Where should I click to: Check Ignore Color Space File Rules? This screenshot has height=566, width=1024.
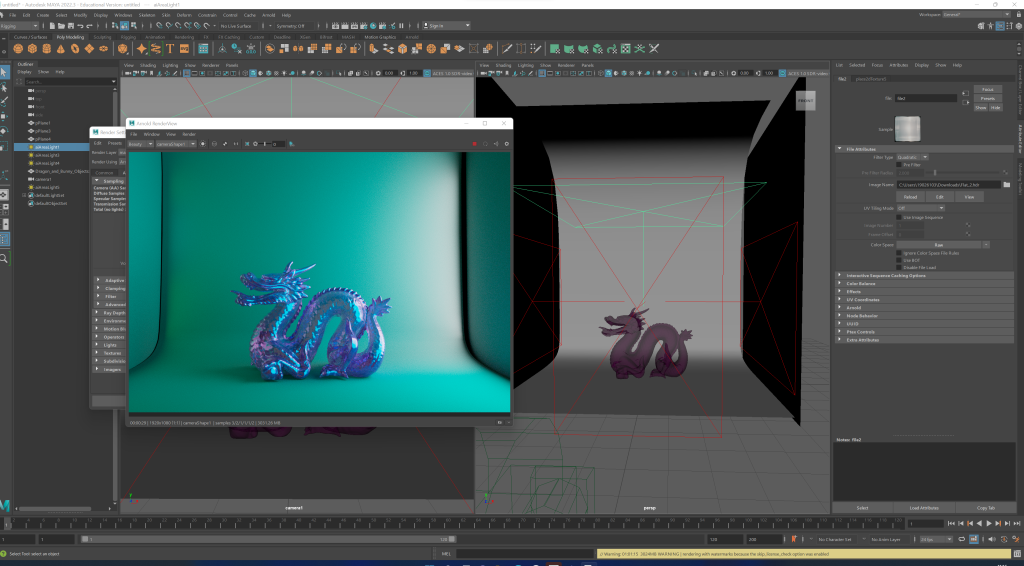[x=899, y=253]
